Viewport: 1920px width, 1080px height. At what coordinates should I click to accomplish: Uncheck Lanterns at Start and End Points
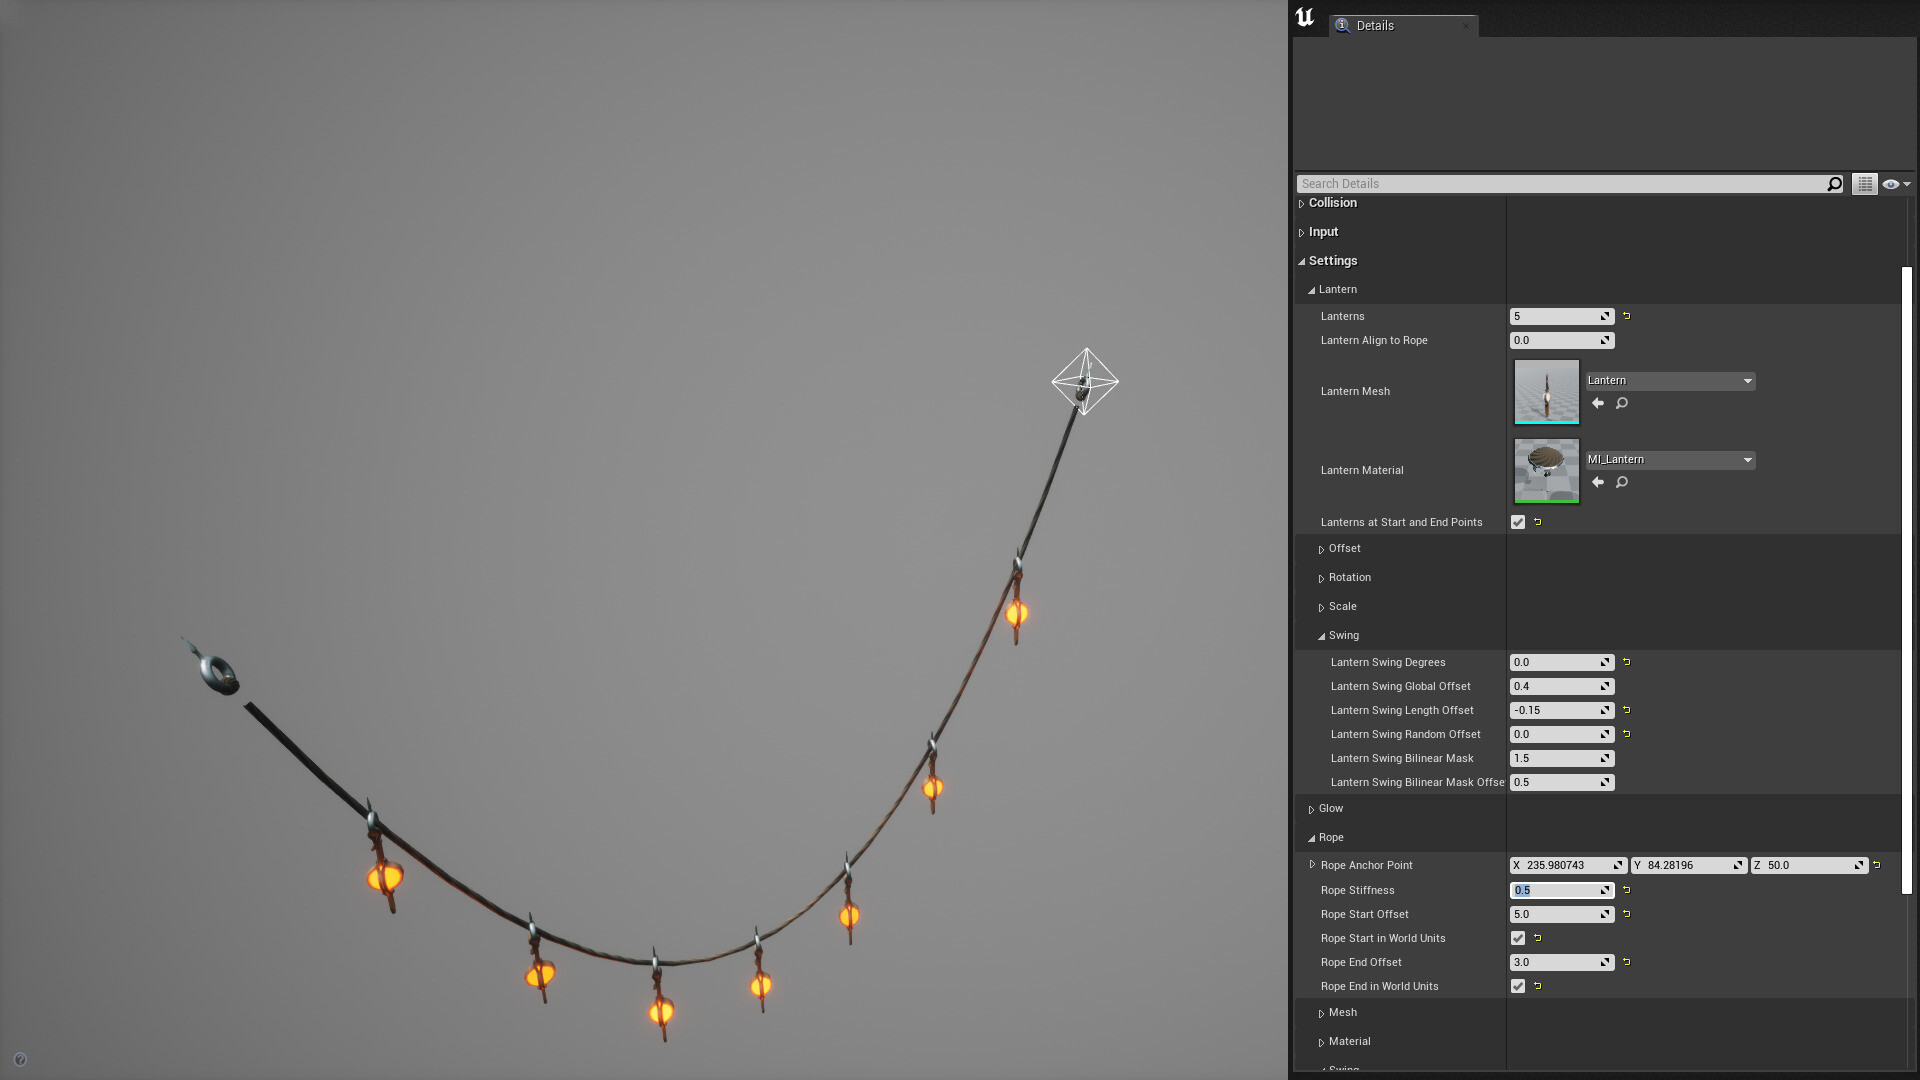(1518, 521)
